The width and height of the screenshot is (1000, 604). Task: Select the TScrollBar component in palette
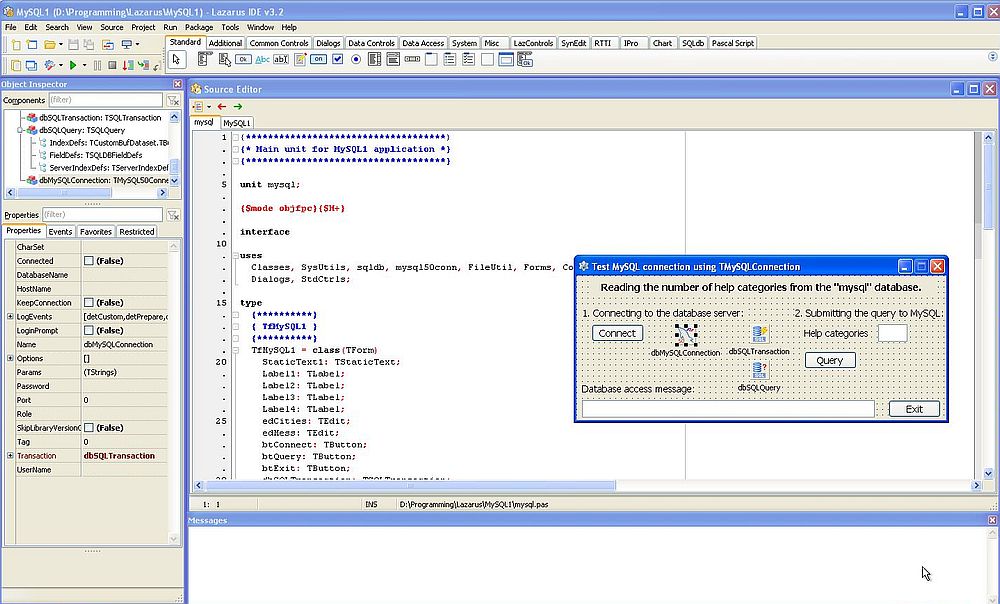[412, 59]
